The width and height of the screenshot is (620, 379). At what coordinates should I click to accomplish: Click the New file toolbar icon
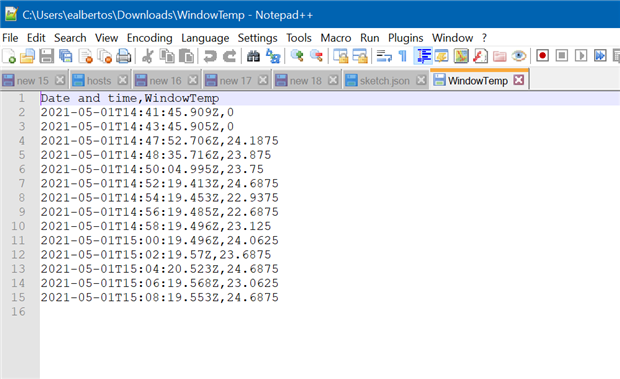[x=9, y=56]
